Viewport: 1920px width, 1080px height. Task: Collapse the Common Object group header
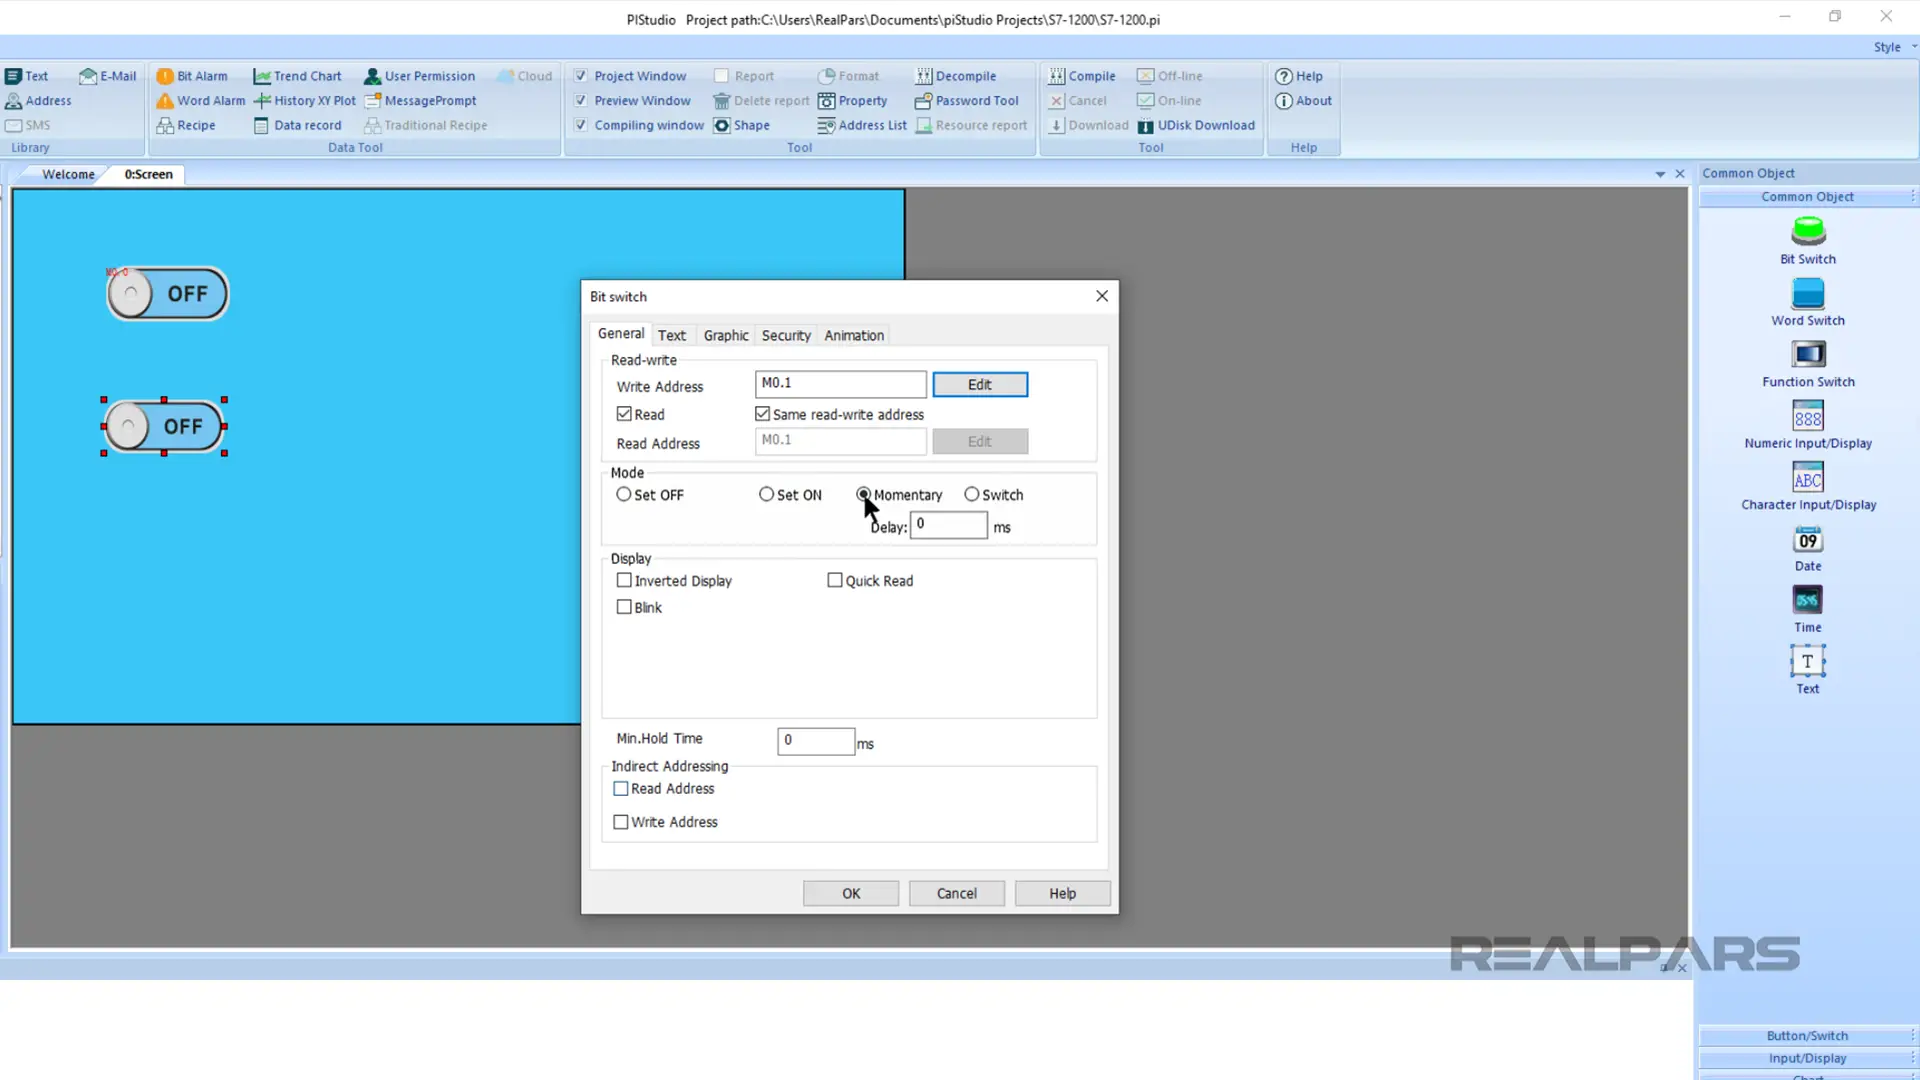[x=1807, y=197]
